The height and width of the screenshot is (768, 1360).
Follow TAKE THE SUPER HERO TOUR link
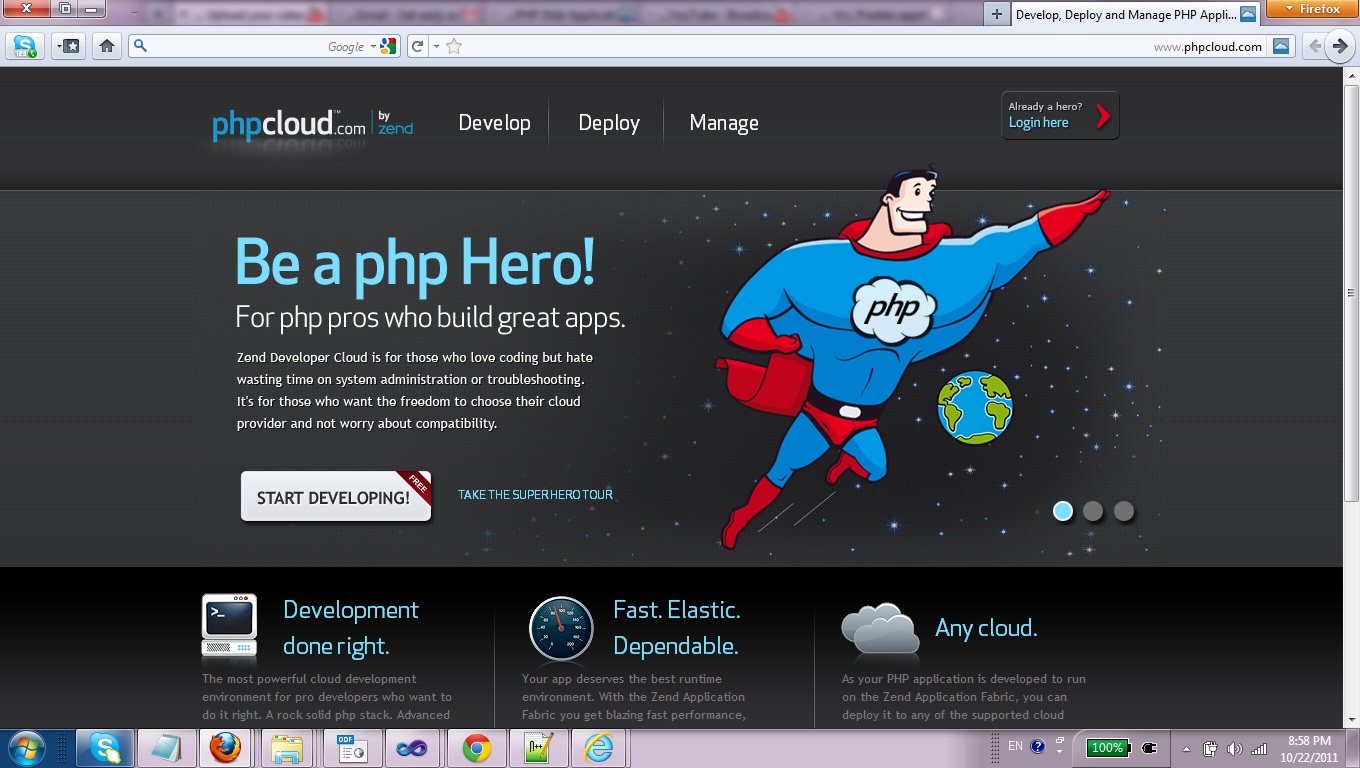pos(535,495)
